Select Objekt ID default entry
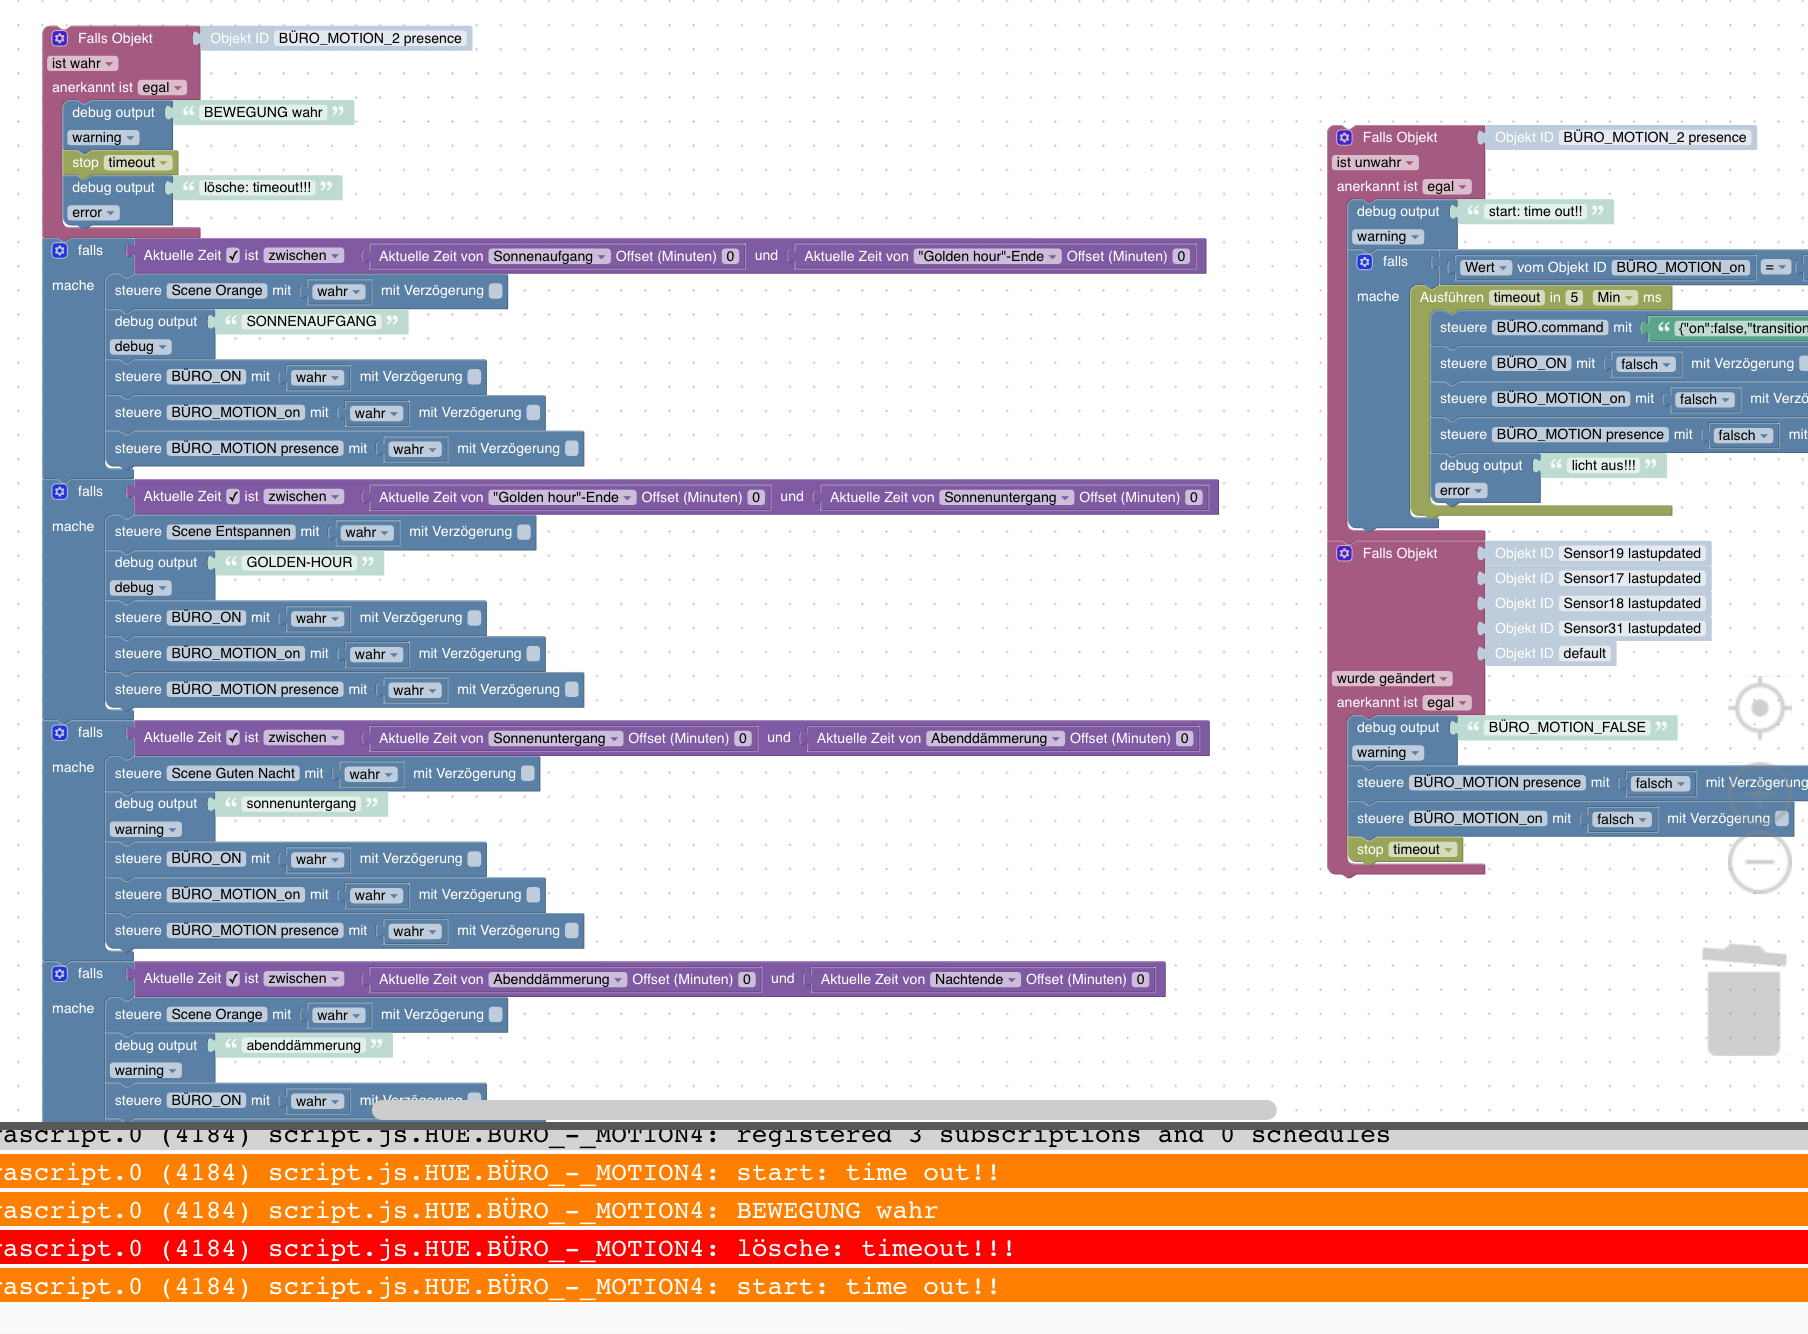The height and width of the screenshot is (1334, 1808). click(x=1550, y=653)
